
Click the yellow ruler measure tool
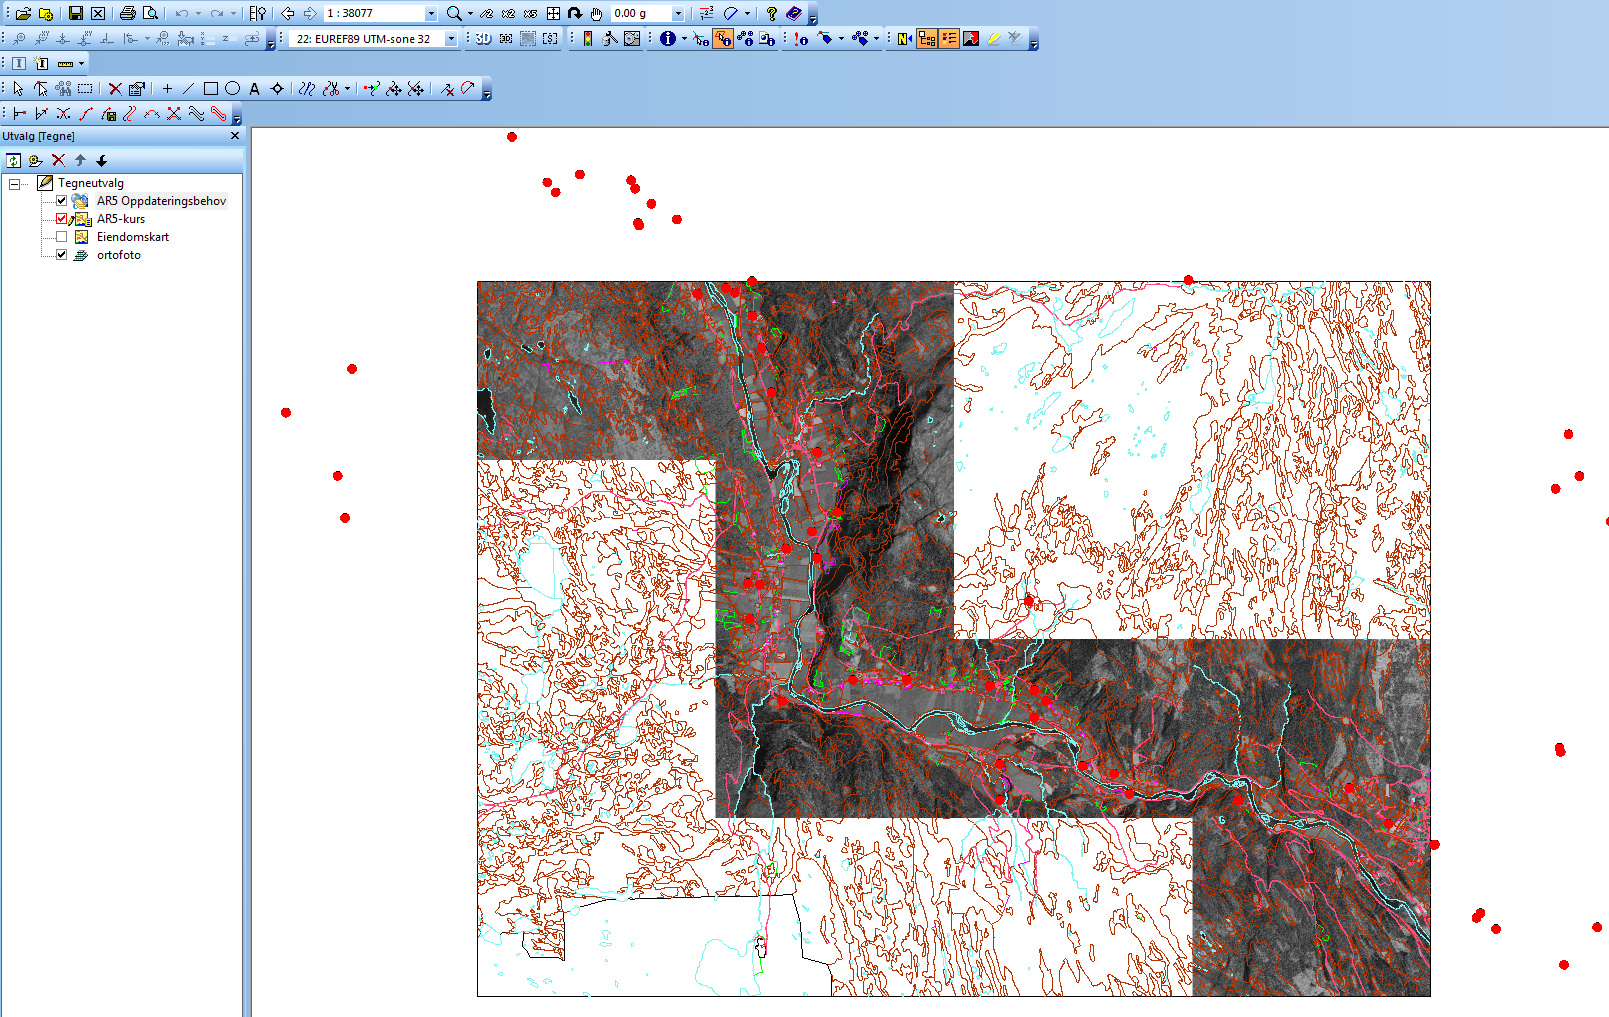66,63
